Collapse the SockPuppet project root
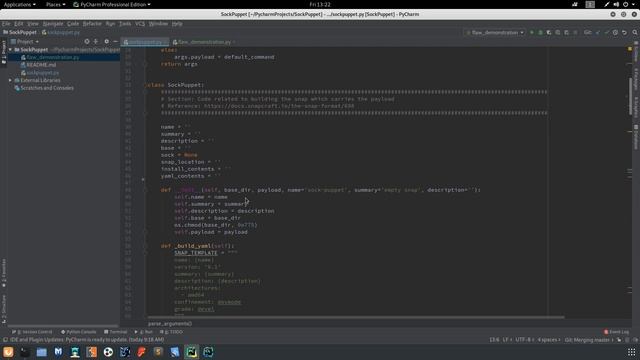Viewport: 640px width, 360px height. (x=10, y=49)
